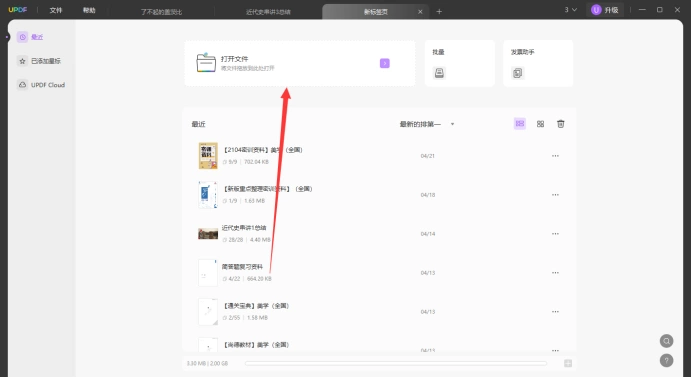Image resolution: width=691 pixels, height=378 pixels.
Task: Open the 帮助 menu
Action: (x=89, y=10)
